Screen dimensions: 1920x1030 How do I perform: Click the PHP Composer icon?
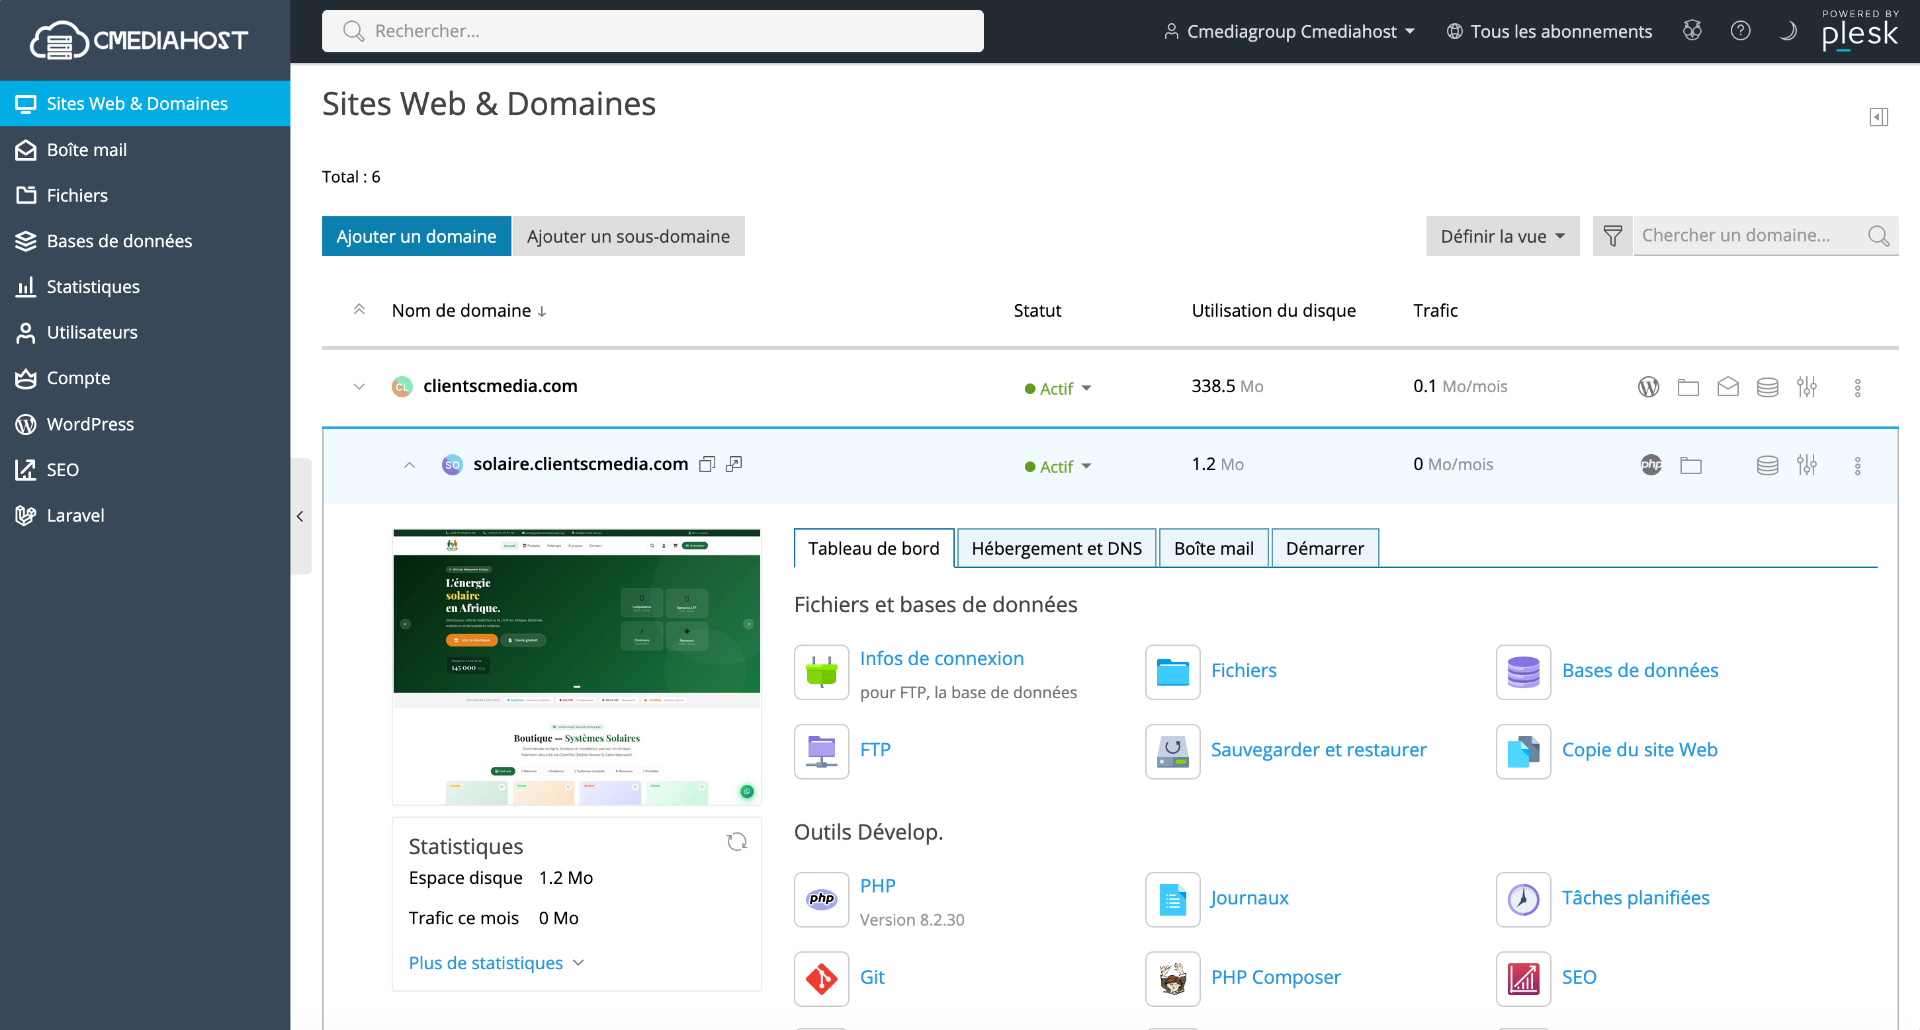tap(1173, 979)
